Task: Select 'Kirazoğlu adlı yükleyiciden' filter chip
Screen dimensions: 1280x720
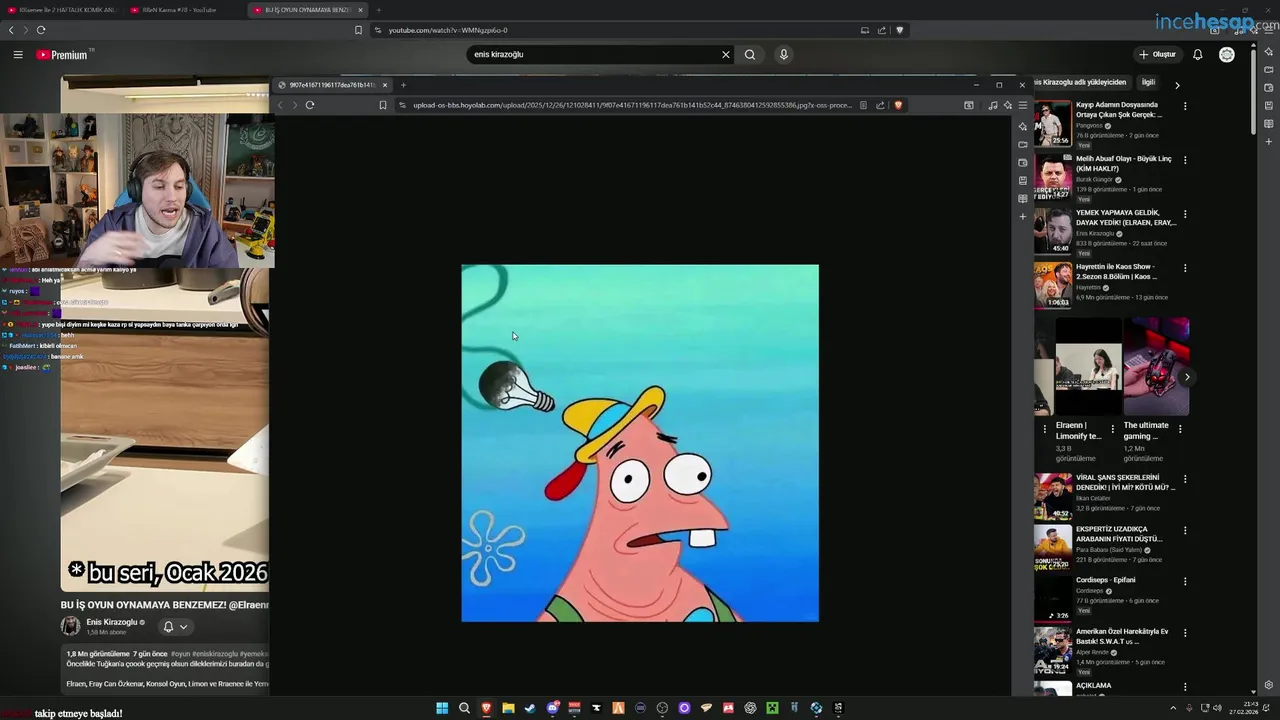Action: point(1080,82)
